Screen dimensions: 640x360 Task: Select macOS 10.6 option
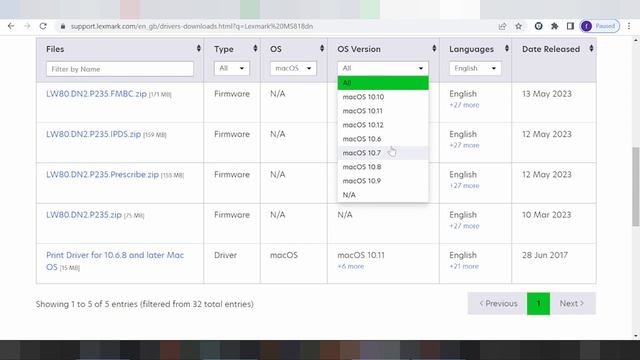pyautogui.click(x=383, y=139)
